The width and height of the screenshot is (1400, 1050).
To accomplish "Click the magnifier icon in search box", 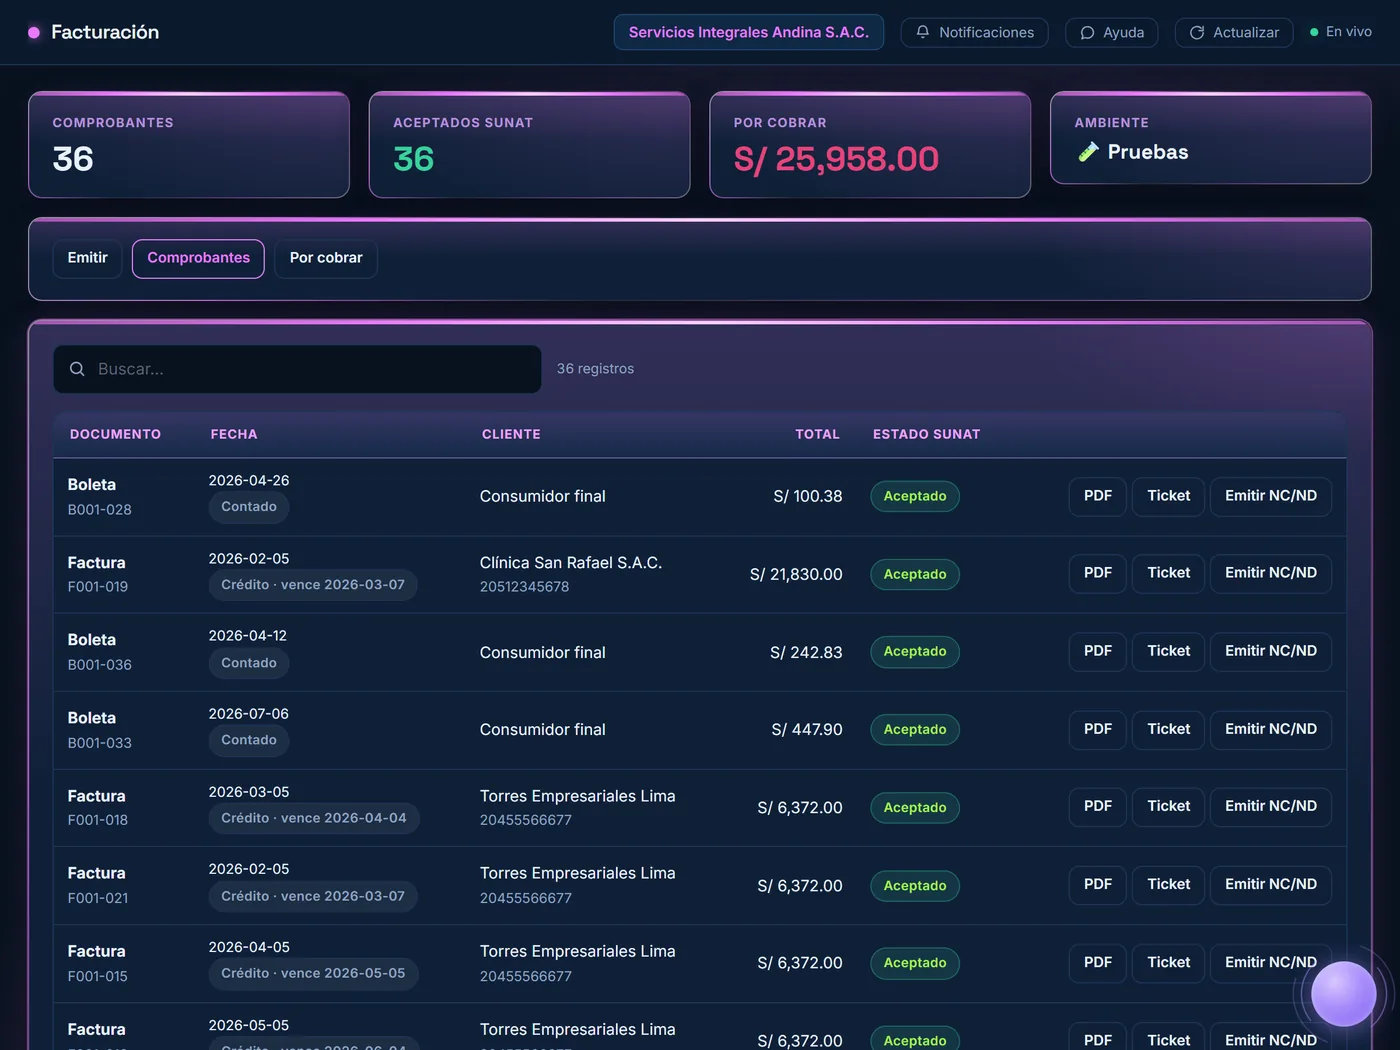I will (x=77, y=369).
